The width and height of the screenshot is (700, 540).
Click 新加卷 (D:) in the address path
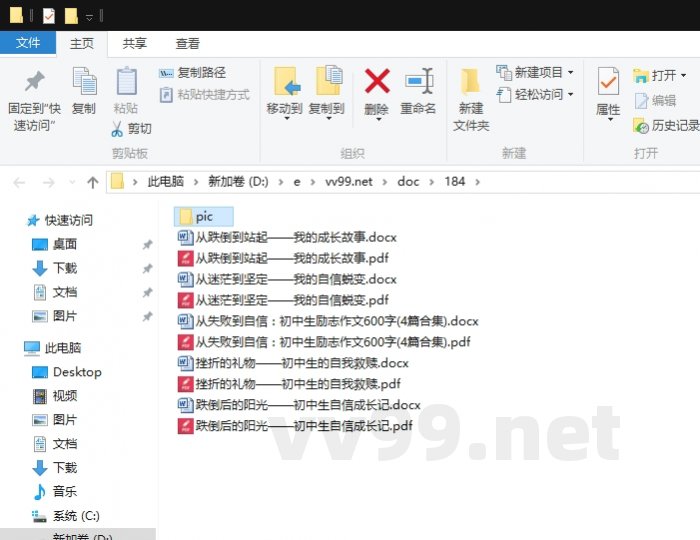pos(238,182)
